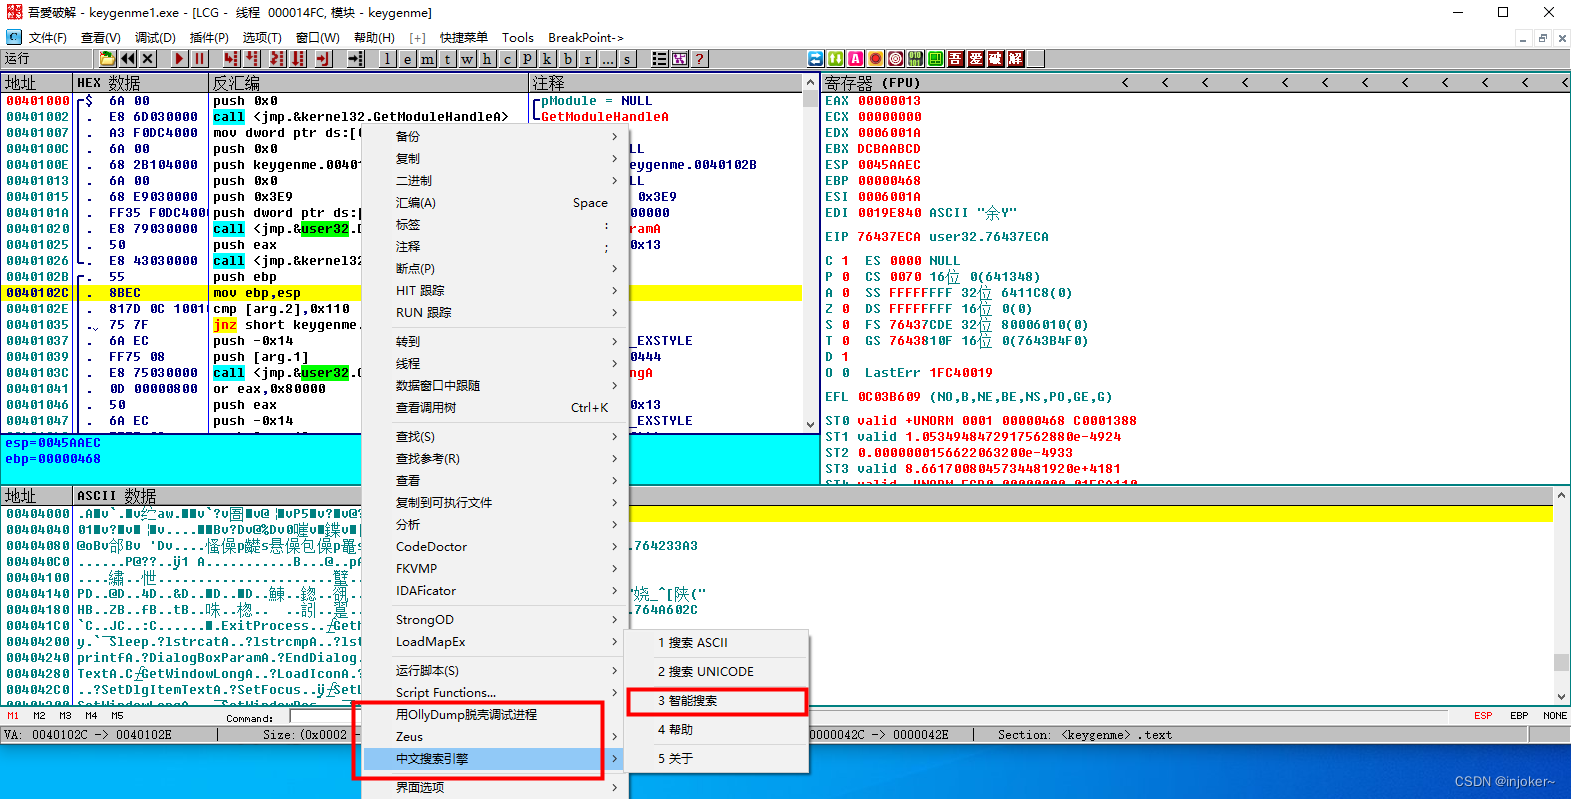Click the ESP stack button

pyautogui.click(x=1483, y=716)
